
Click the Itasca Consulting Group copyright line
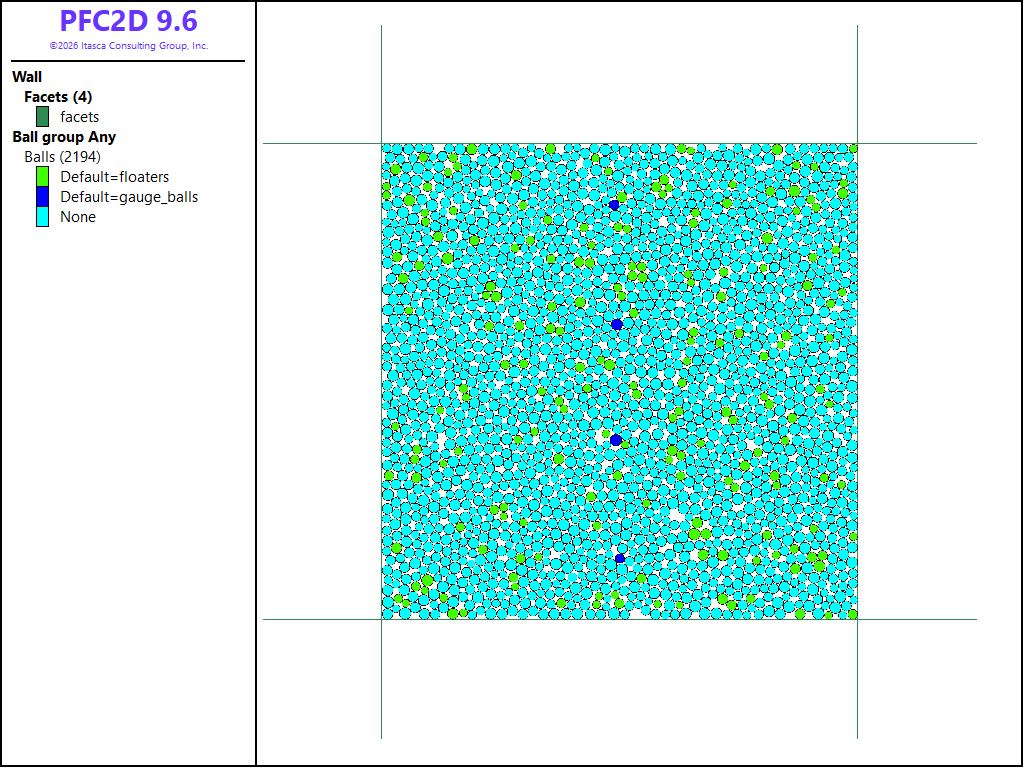[x=129, y=46]
